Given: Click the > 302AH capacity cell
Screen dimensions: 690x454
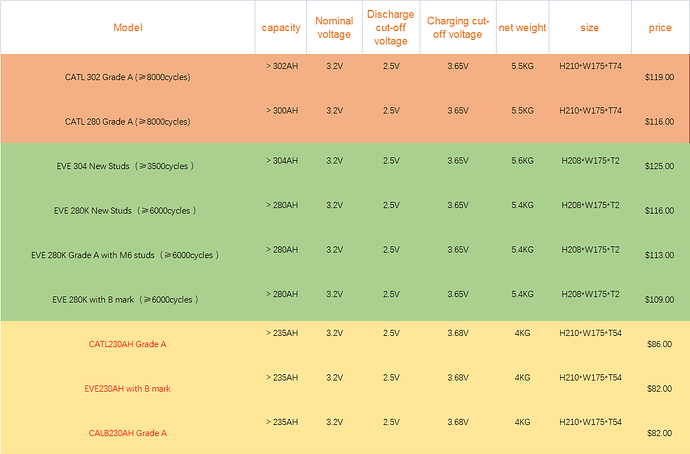Looking at the screenshot, I should [282, 66].
